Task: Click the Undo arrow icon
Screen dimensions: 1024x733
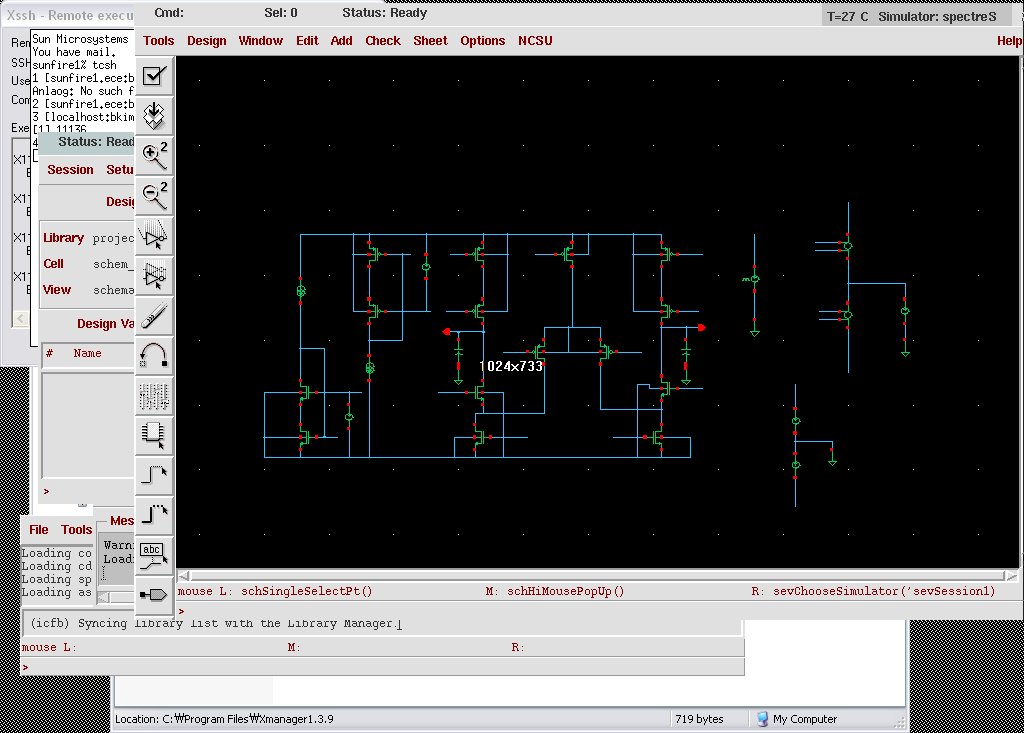Action: [154, 355]
